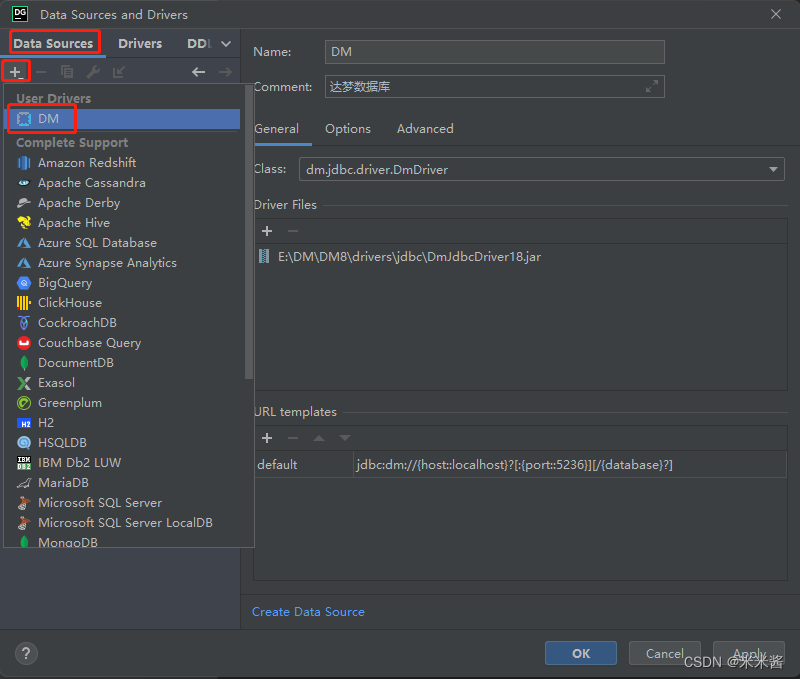800x679 pixels.
Task: Choose Exasol from the list
Action: [x=122, y=383]
